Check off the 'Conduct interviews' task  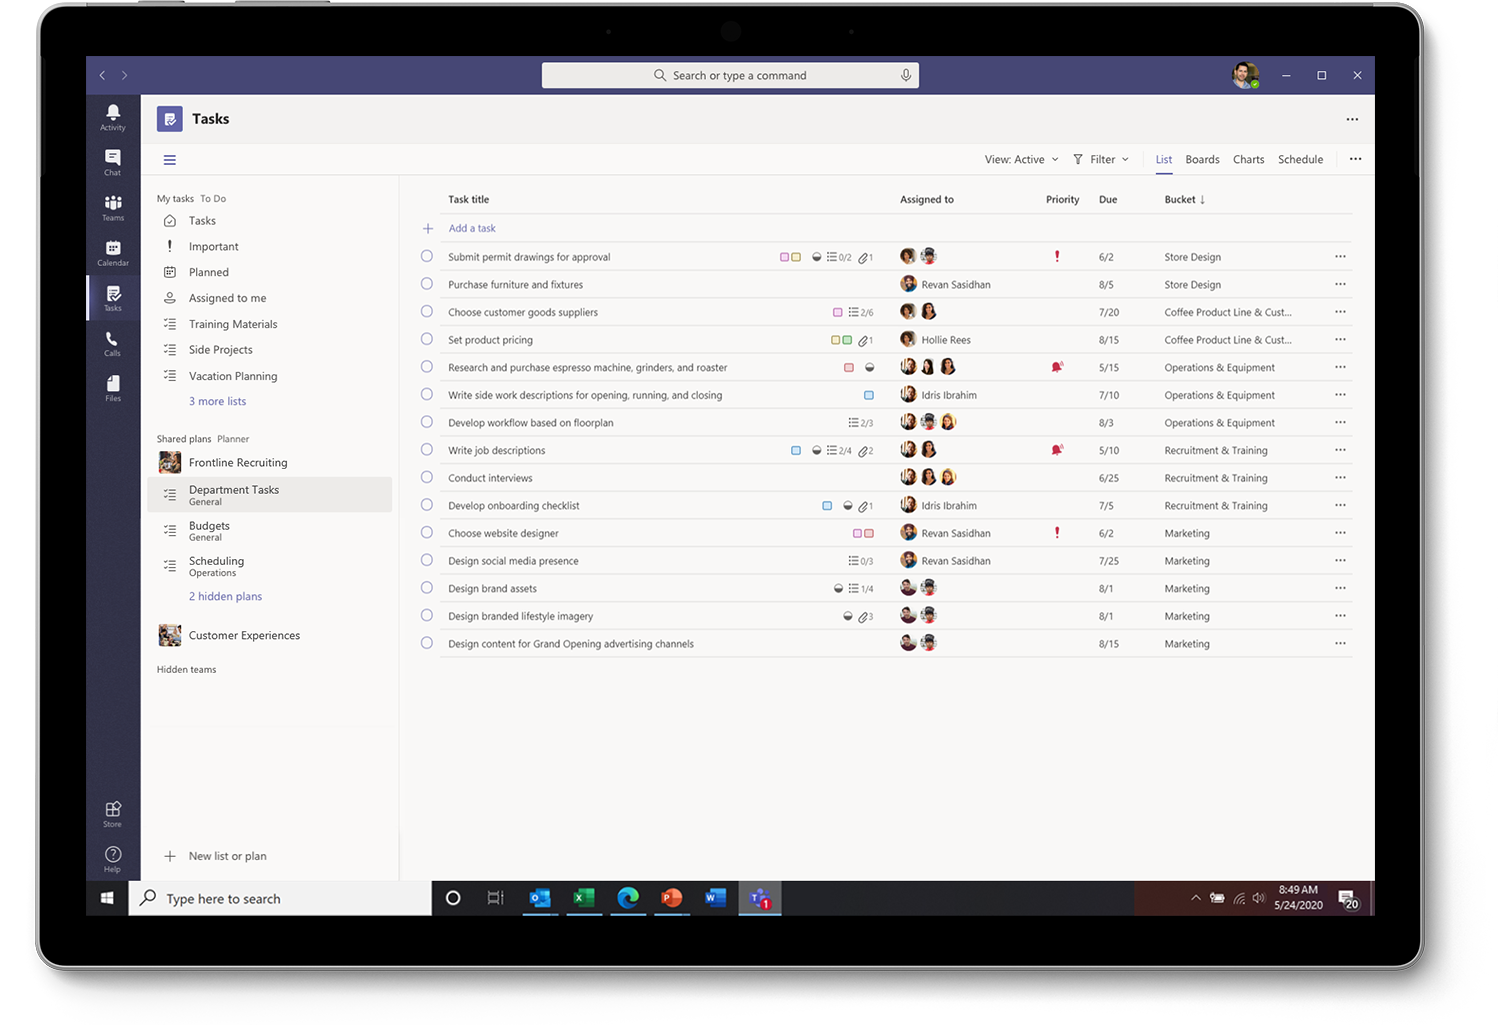[x=428, y=477]
